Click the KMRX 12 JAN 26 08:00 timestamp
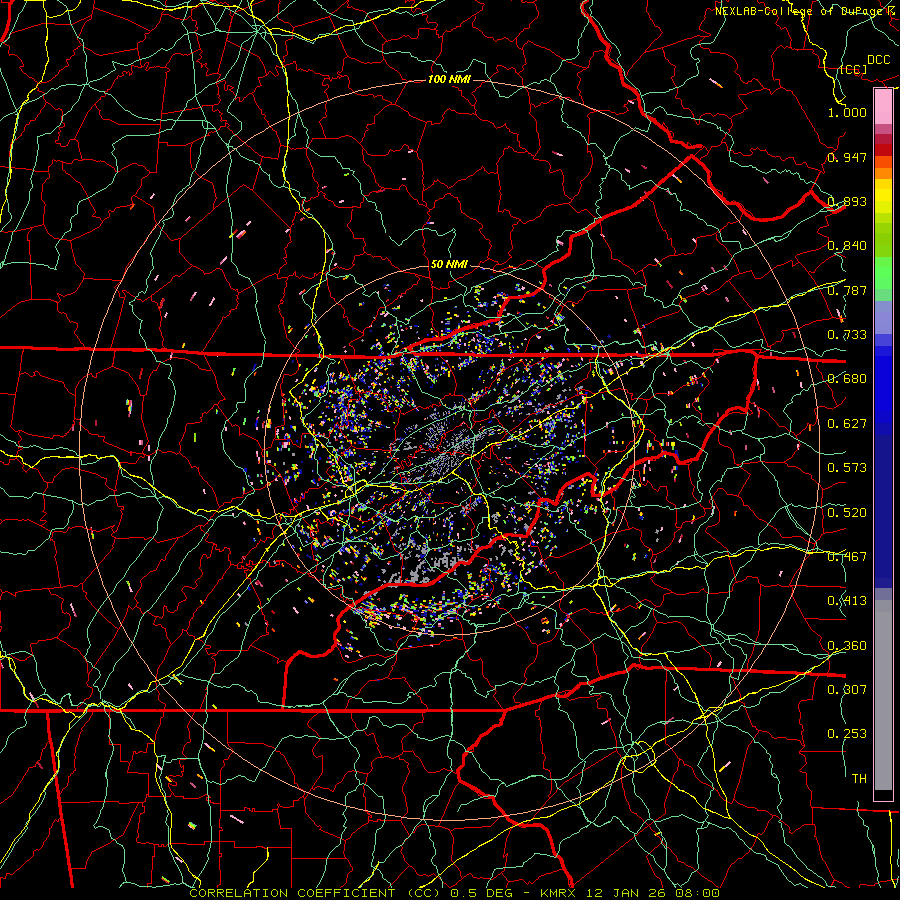This screenshot has width=900, height=900. pos(630,893)
